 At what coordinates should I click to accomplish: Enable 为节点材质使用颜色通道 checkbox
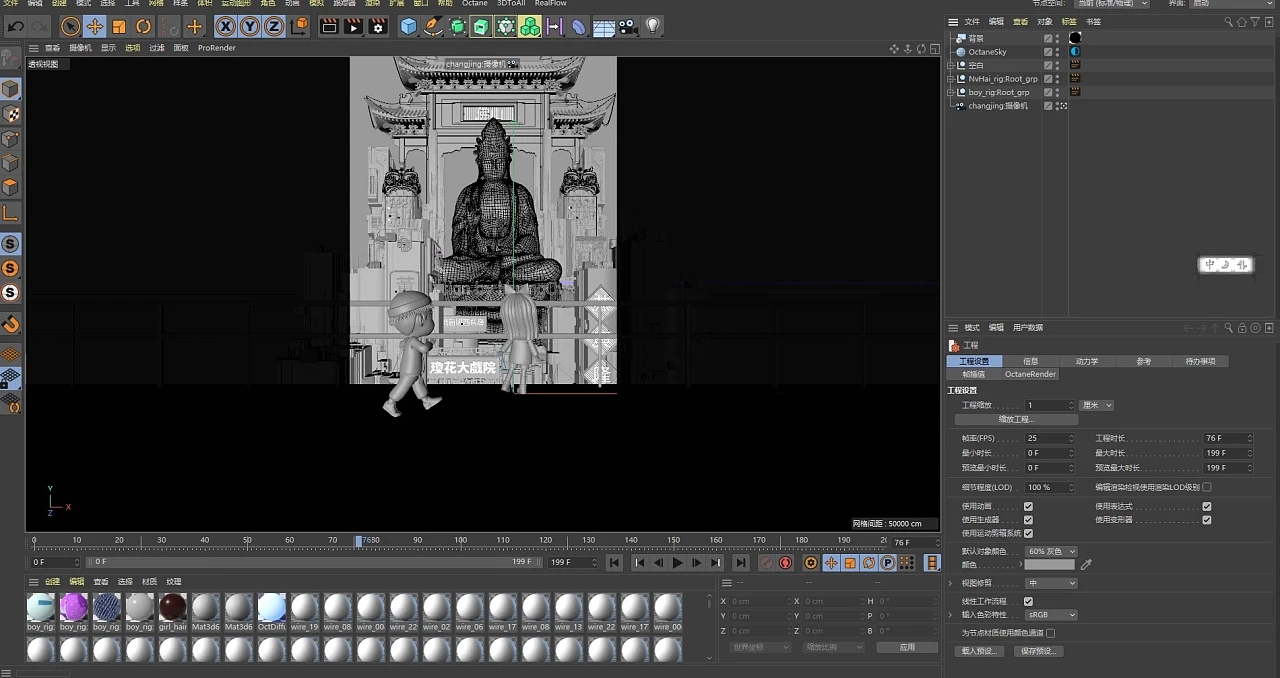(x=1050, y=633)
